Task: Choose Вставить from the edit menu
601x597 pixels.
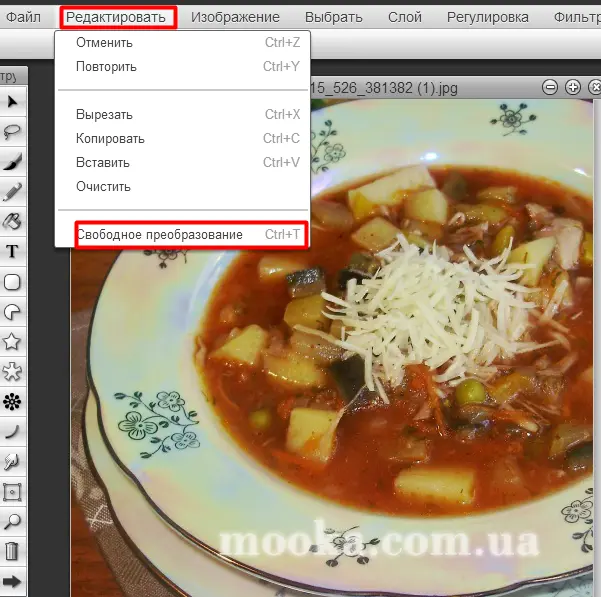Action: click(x=182, y=162)
